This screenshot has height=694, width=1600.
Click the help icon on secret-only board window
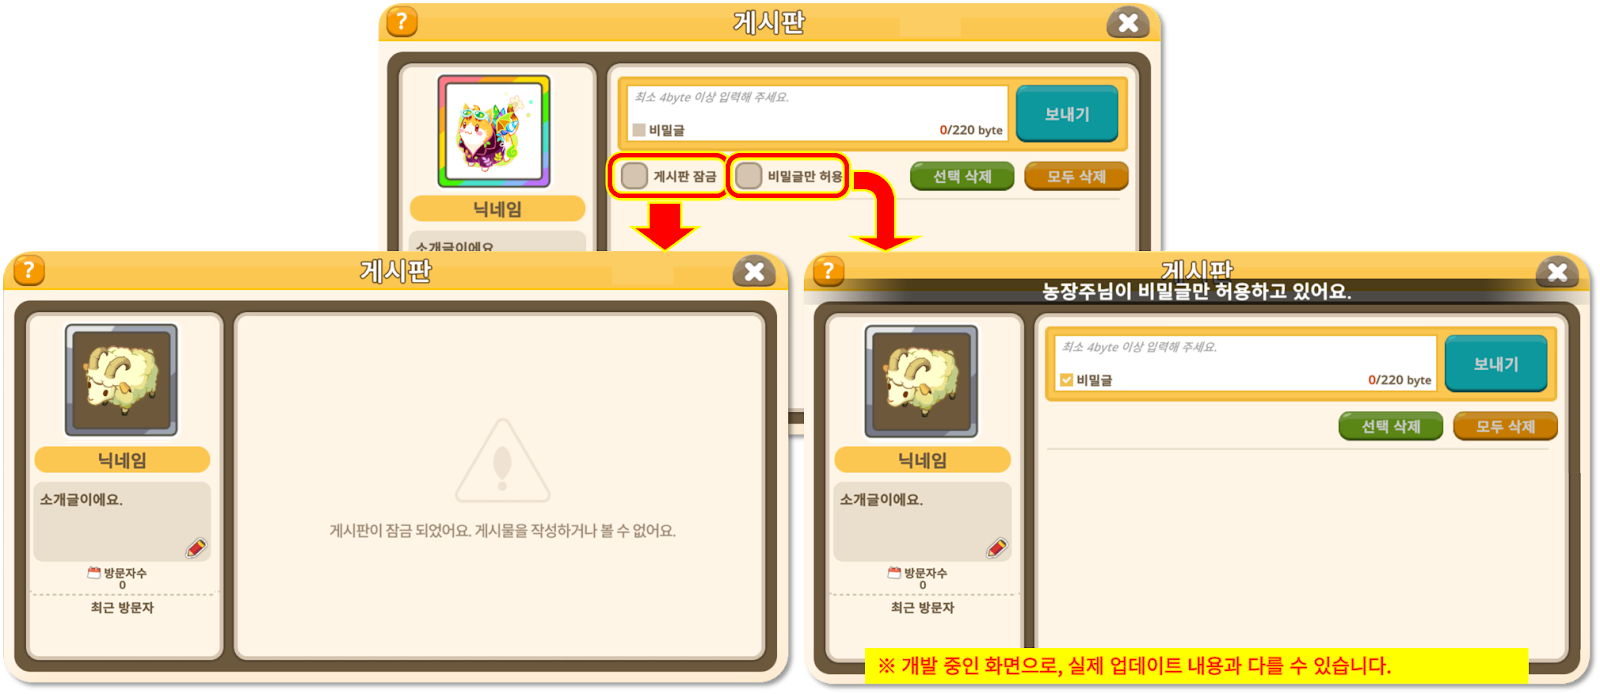(x=828, y=270)
